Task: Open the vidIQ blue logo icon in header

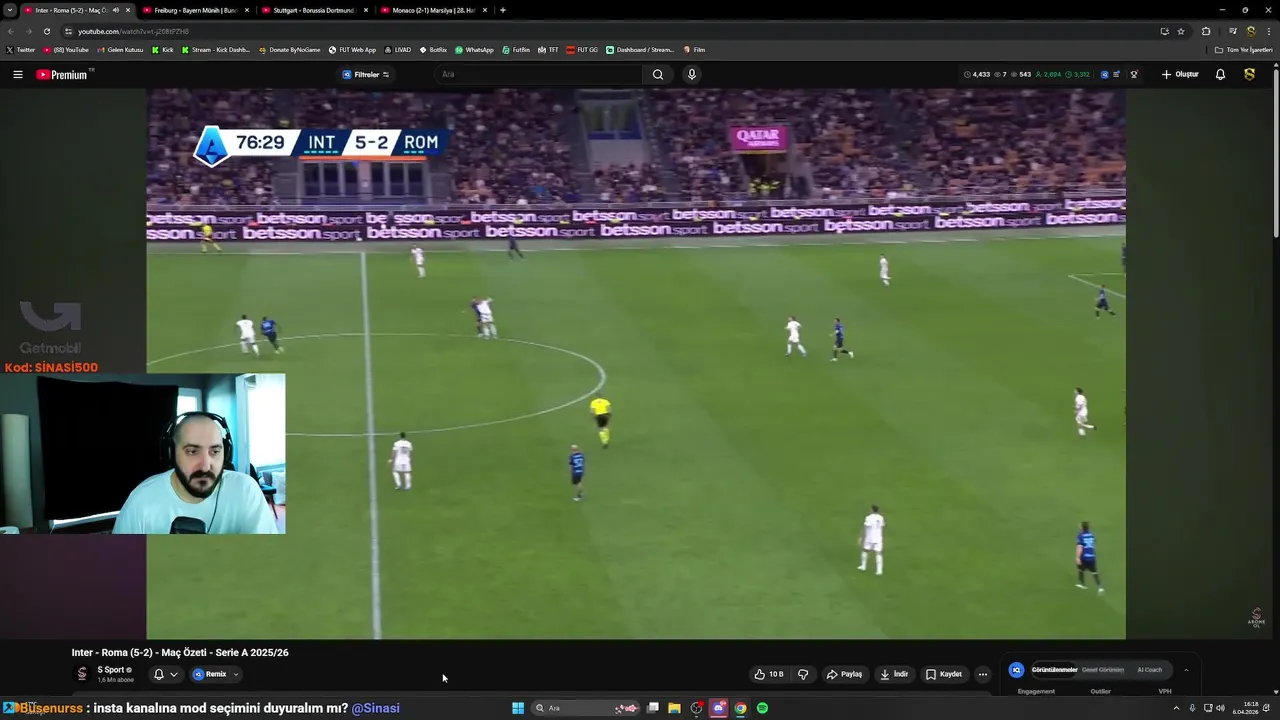Action: click(1105, 74)
